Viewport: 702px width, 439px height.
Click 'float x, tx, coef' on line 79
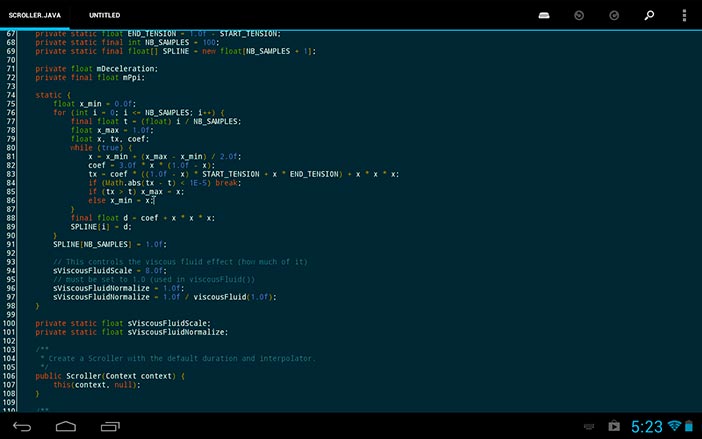pos(110,139)
